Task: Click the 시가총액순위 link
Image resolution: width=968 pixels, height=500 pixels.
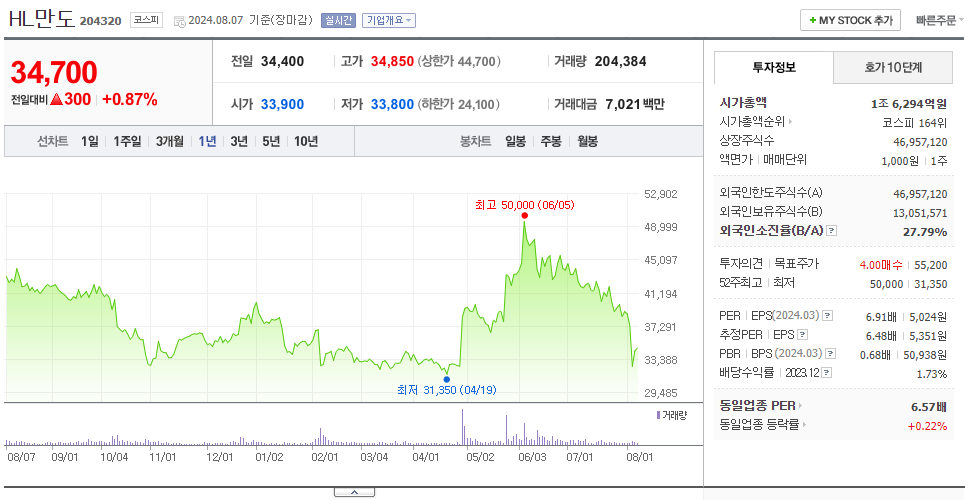Action: pos(752,122)
